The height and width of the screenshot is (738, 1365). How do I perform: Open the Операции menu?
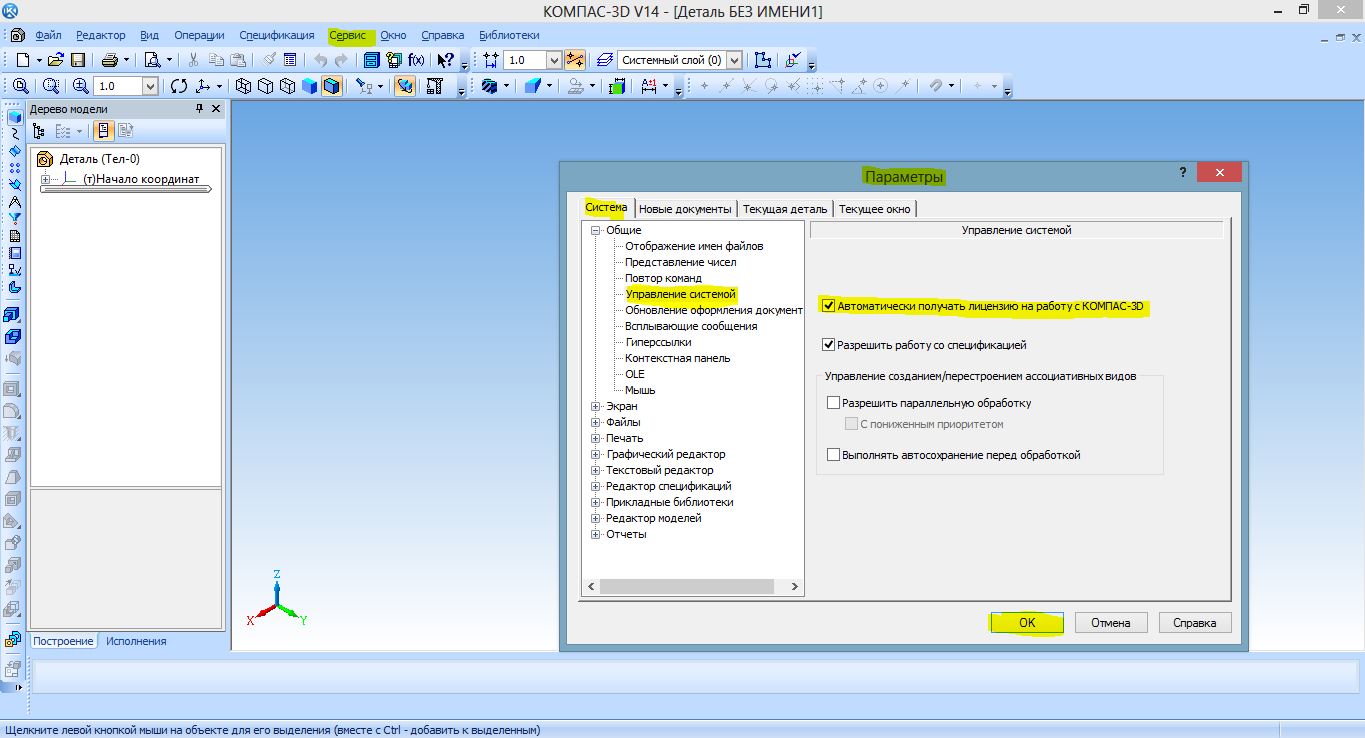[x=199, y=35]
